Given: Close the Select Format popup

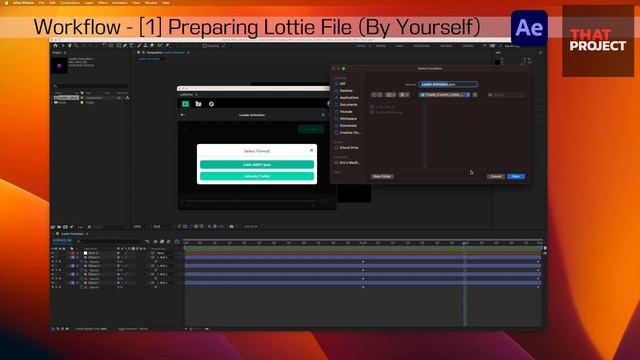Looking at the screenshot, I should (x=311, y=150).
